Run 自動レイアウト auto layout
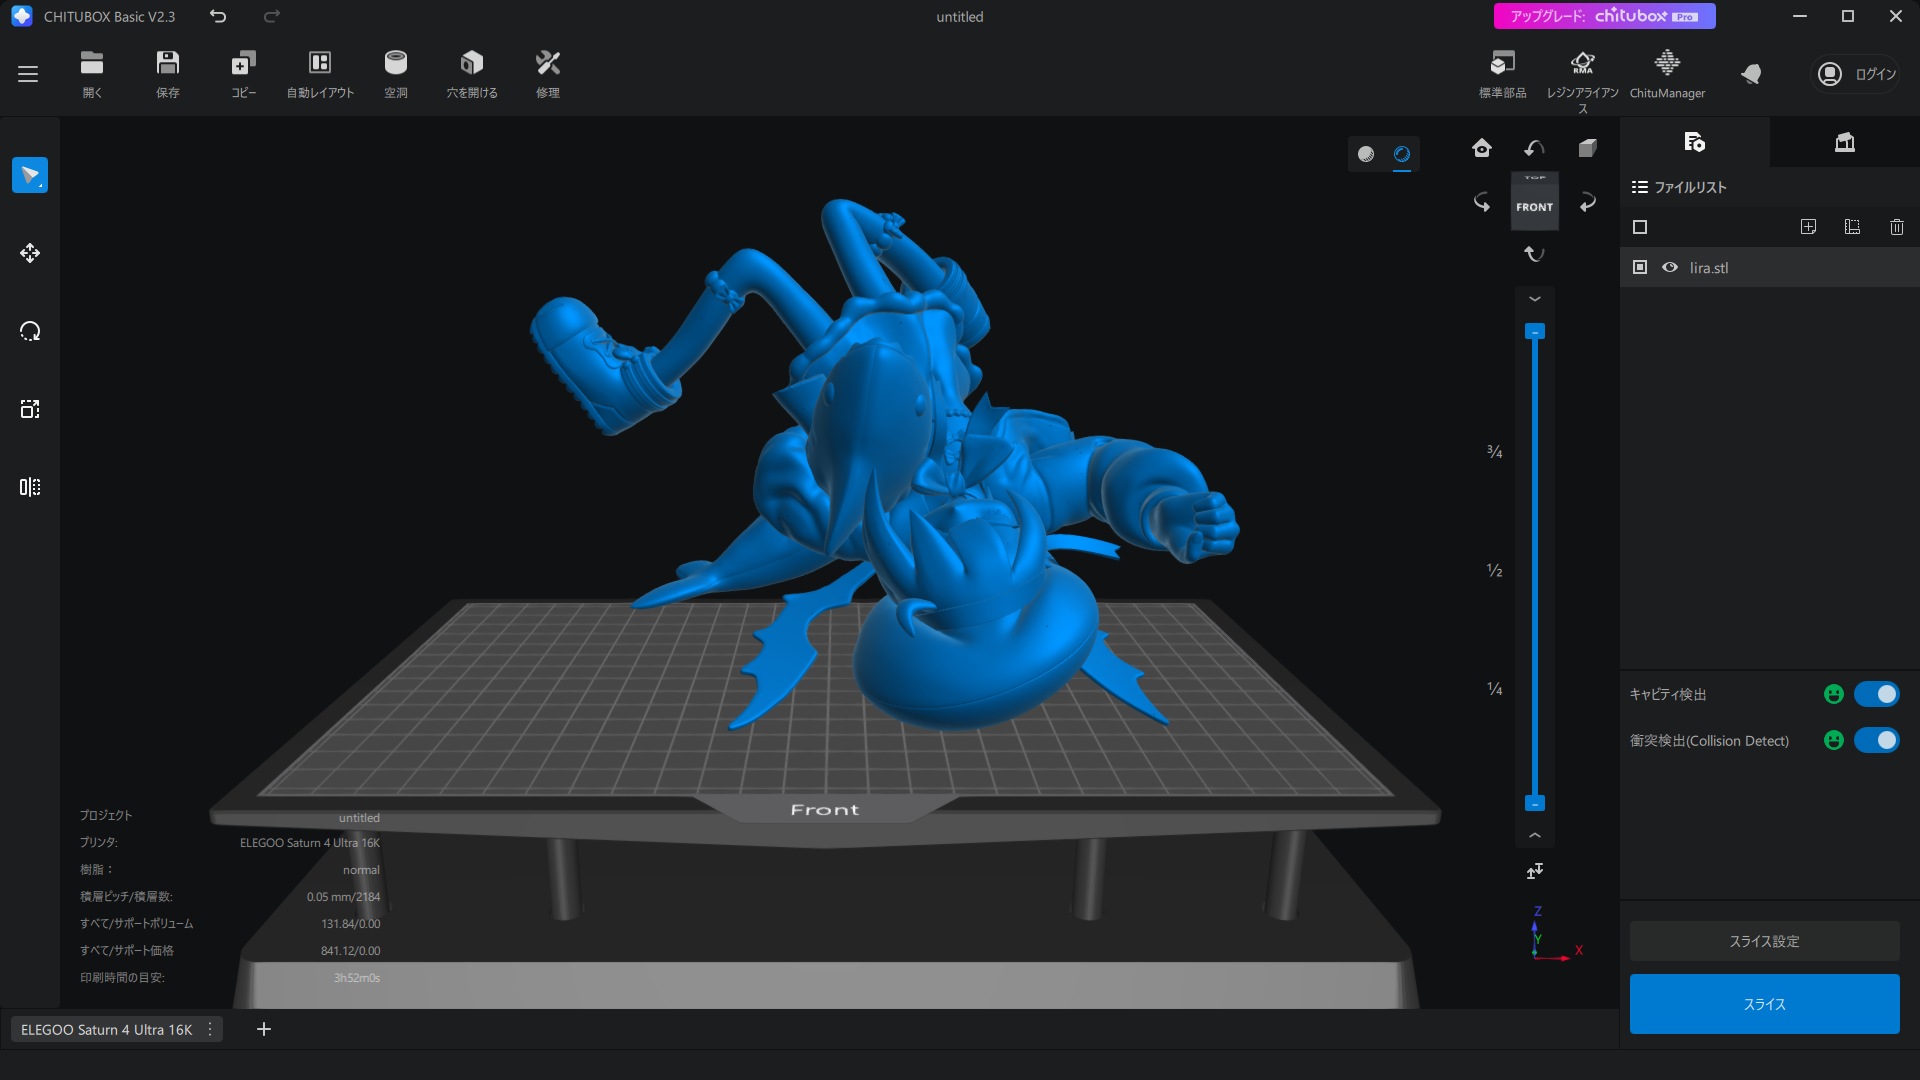Screen dimensions: 1920x1080 click(x=320, y=74)
